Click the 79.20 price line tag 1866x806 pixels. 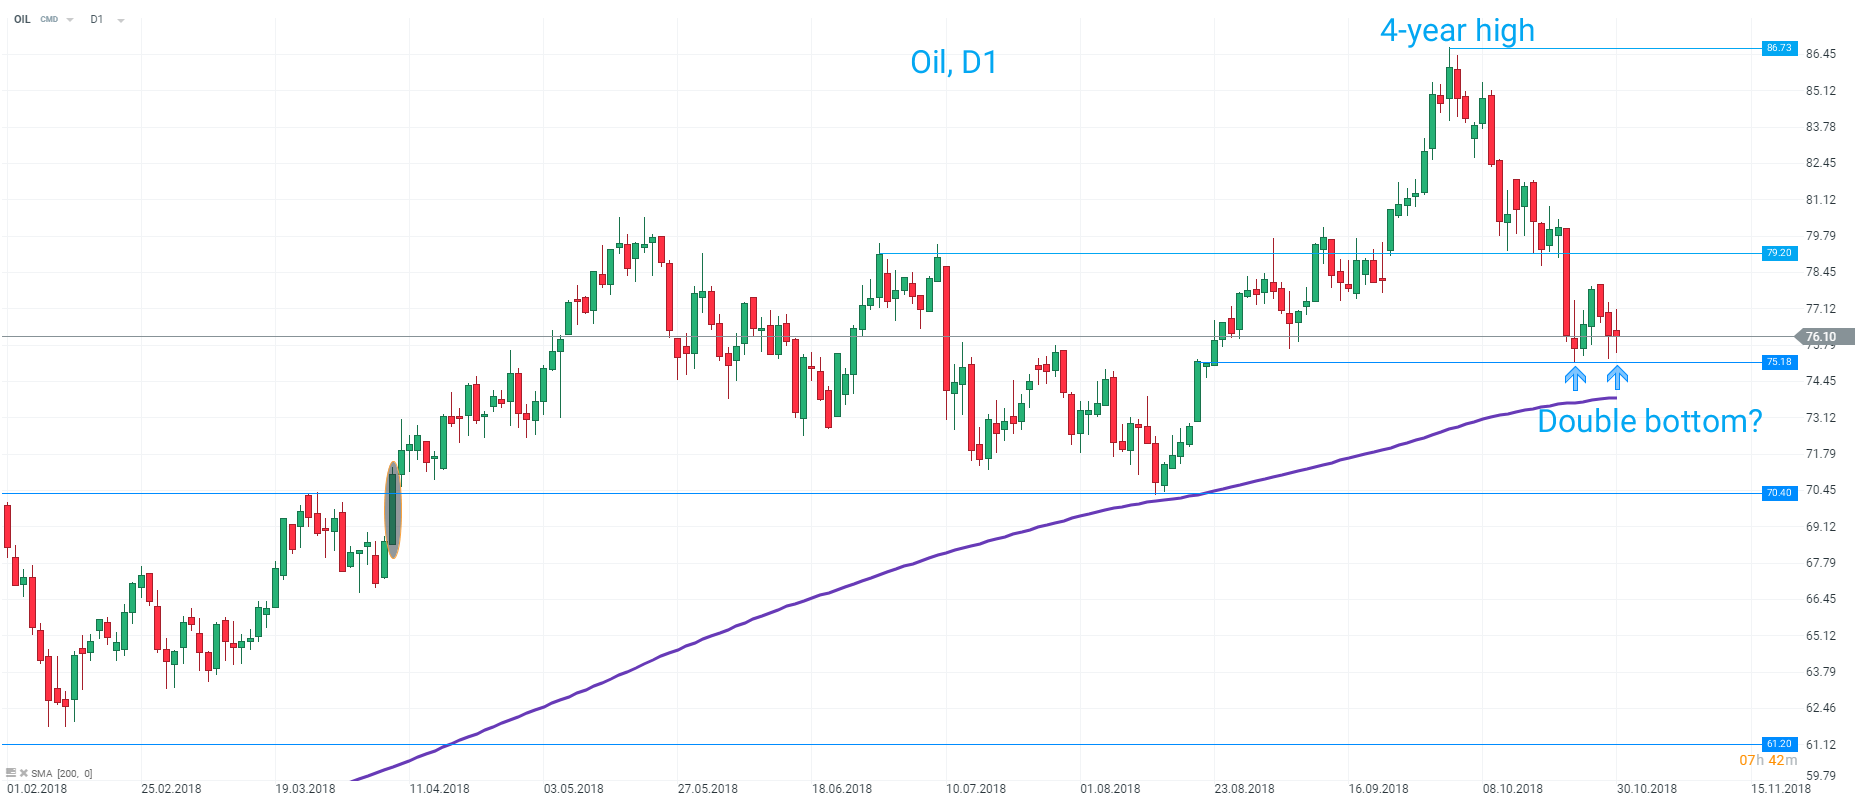point(1779,253)
